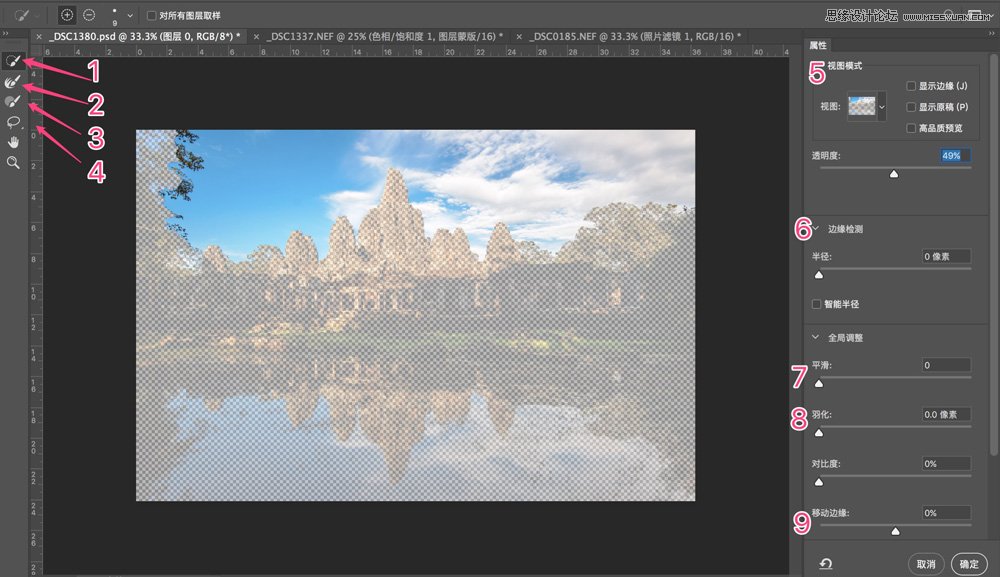Select the Hand tool
This screenshot has width=1000, height=577.
click(13, 141)
